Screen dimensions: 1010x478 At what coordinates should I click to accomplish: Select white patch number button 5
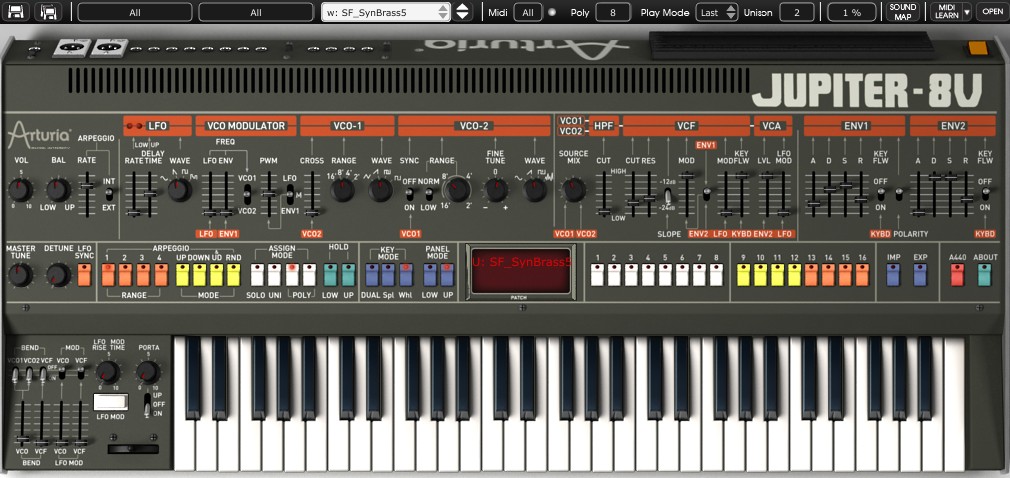click(665, 274)
